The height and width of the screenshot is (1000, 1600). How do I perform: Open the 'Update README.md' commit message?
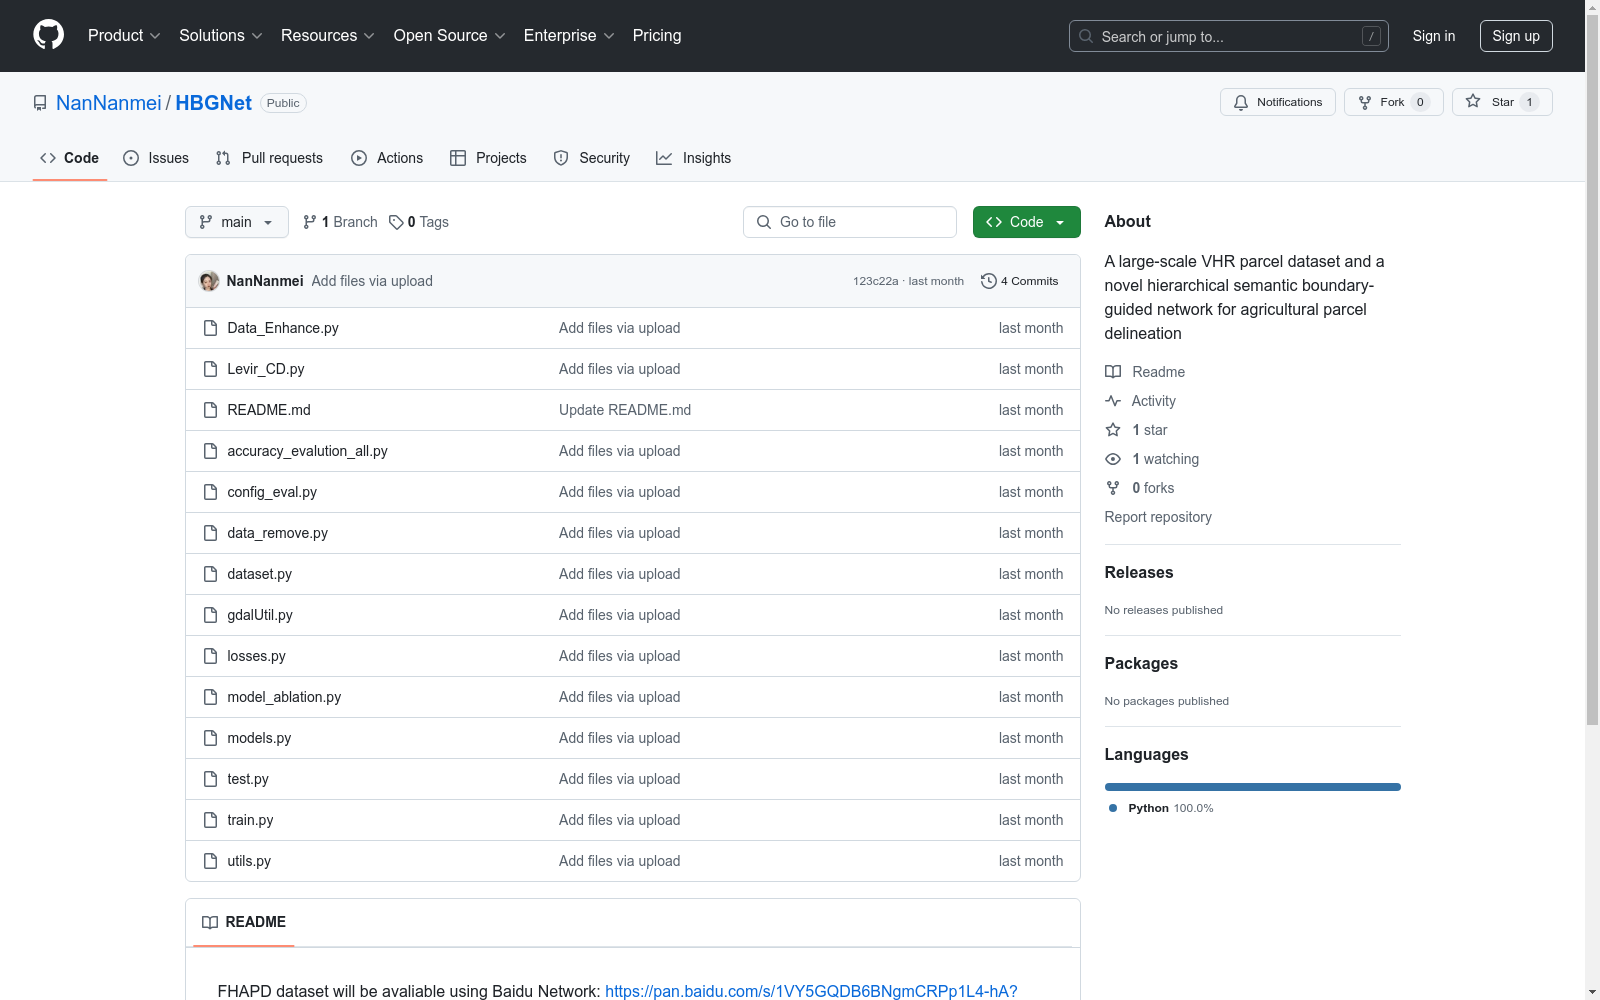[625, 410]
